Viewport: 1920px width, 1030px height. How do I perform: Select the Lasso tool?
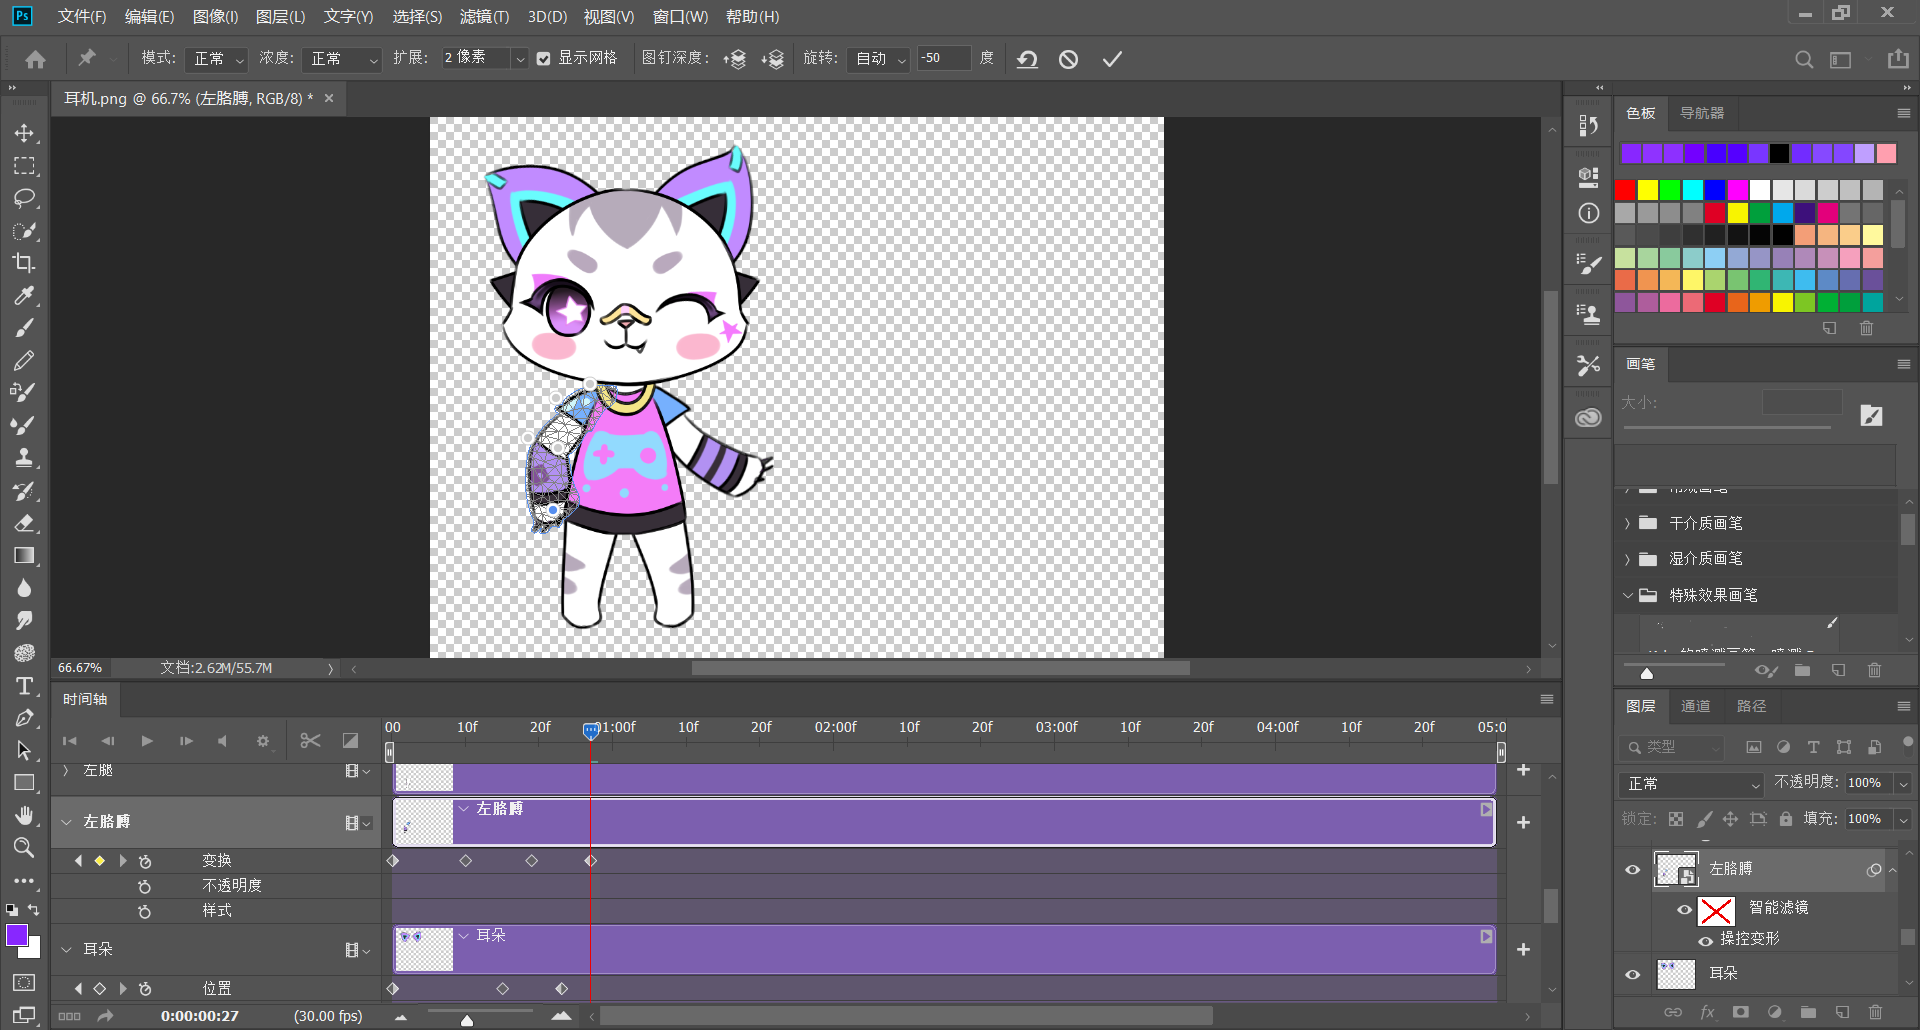[24, 198]
